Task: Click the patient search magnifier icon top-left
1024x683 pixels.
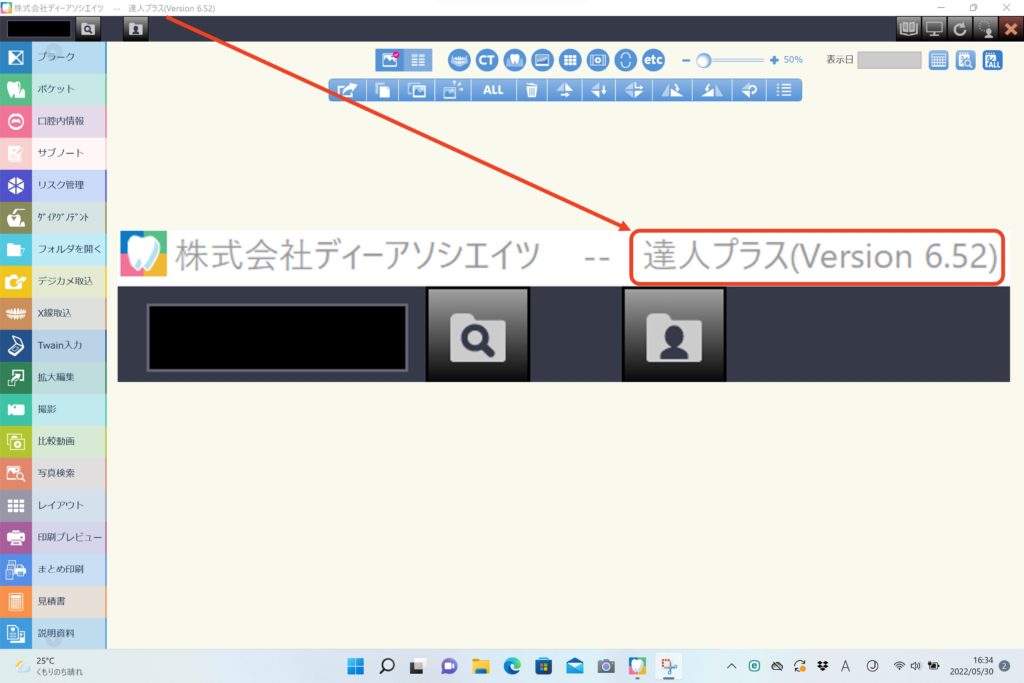Action: coord(88,29)
